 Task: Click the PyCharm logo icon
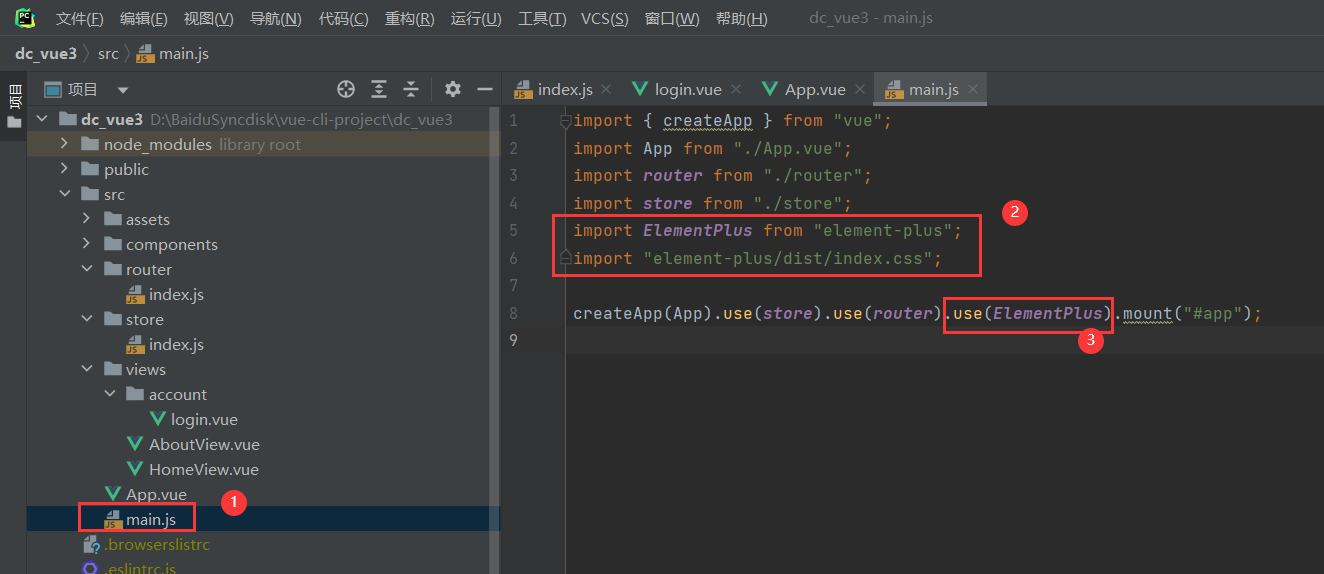click(25, 18)
